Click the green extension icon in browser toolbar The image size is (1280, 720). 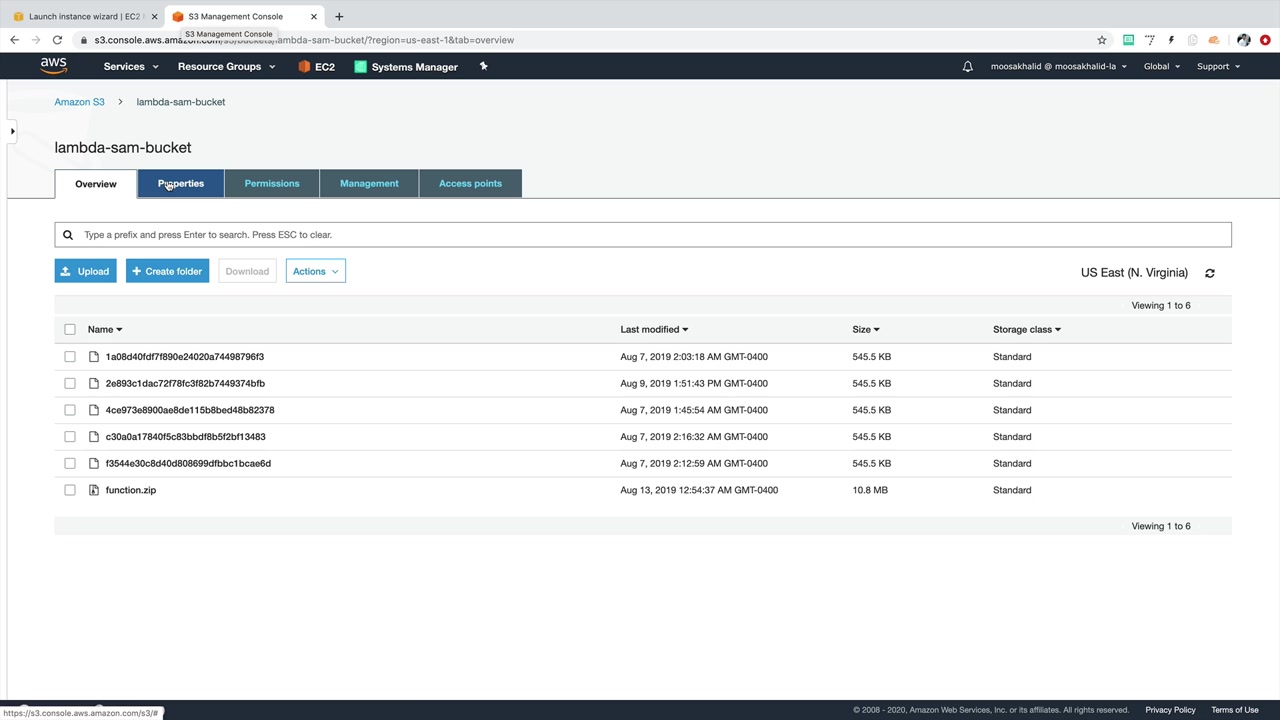(x=1128, y=40)
